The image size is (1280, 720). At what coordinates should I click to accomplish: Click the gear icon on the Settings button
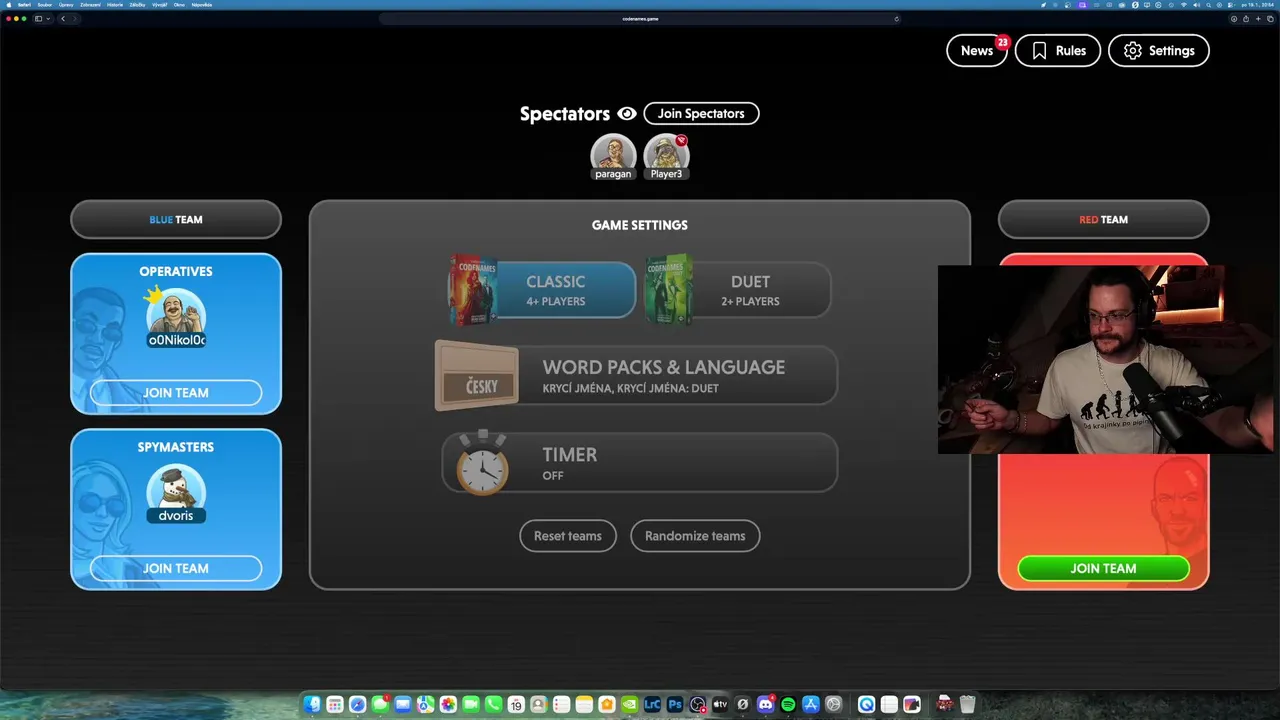(1133, 51)
